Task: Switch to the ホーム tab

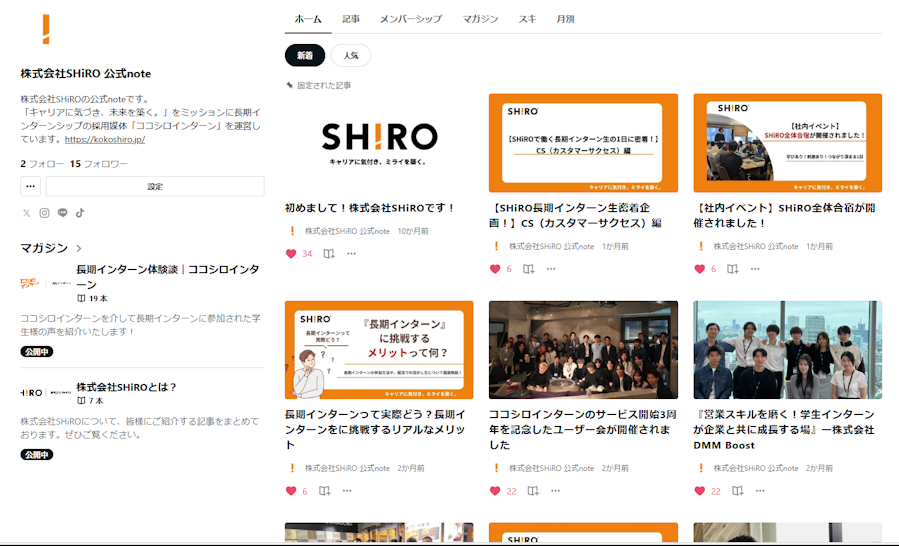Action: pos(308,19)
